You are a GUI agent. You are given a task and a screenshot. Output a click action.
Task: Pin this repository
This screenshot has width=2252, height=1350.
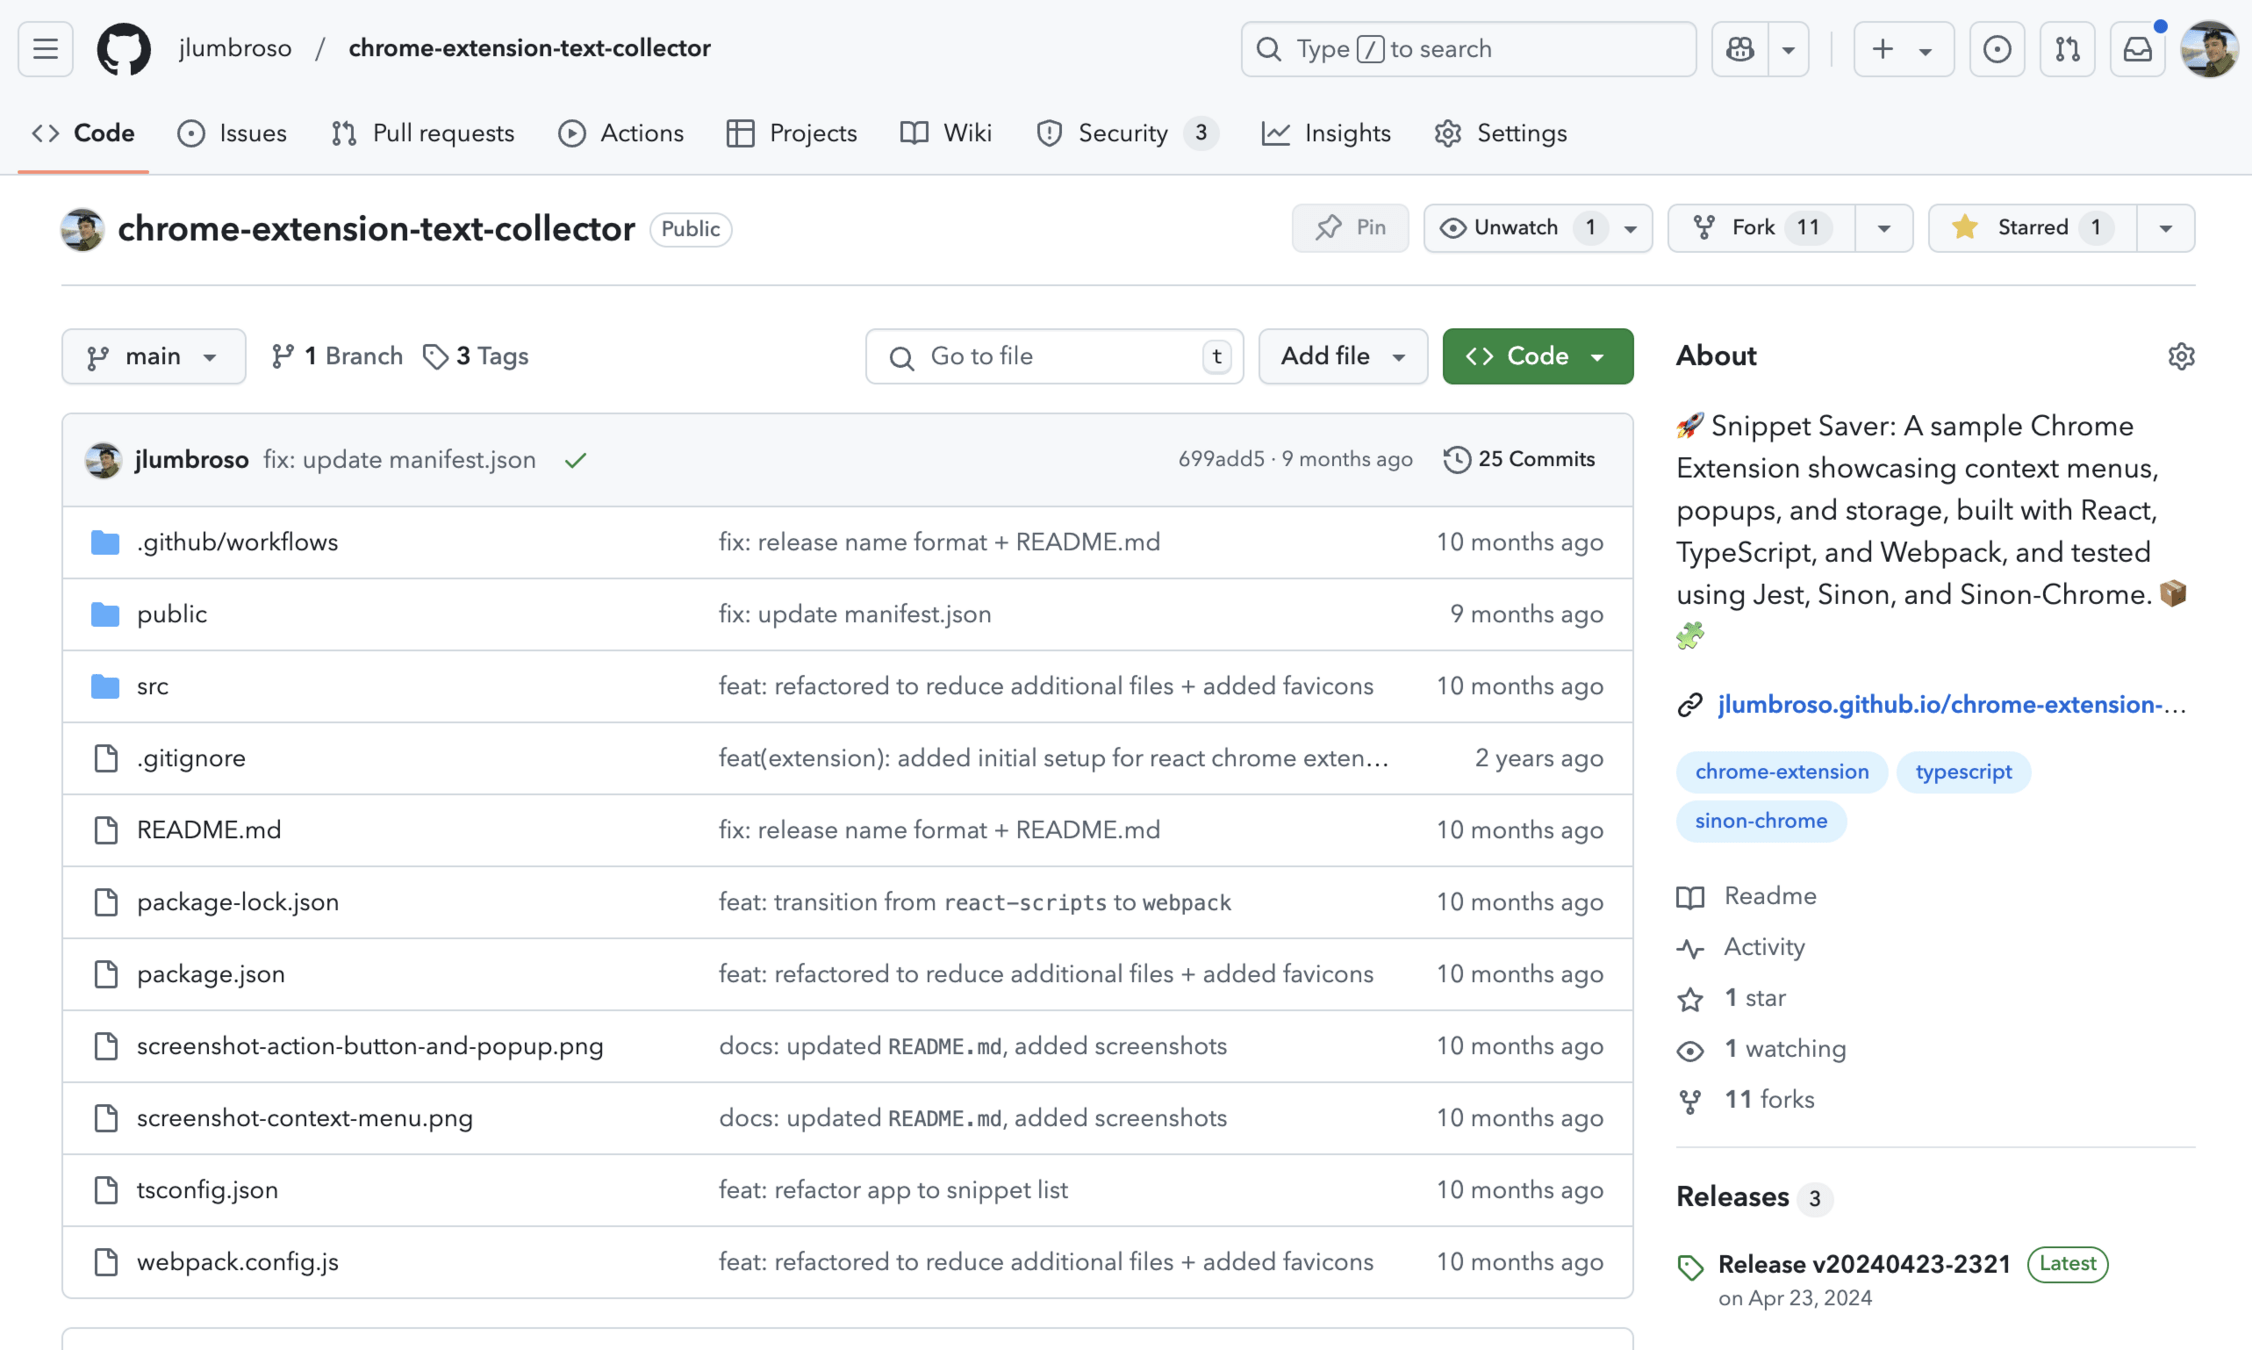pos(1350,228)
